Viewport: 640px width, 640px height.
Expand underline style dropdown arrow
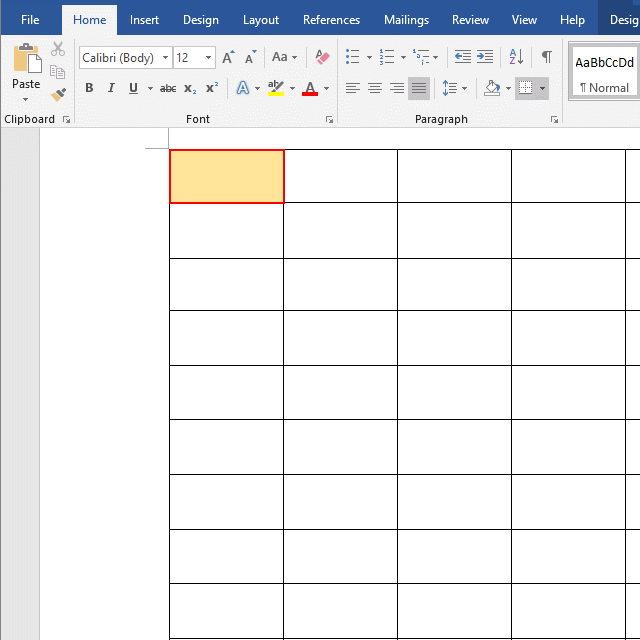click(150, 88)
